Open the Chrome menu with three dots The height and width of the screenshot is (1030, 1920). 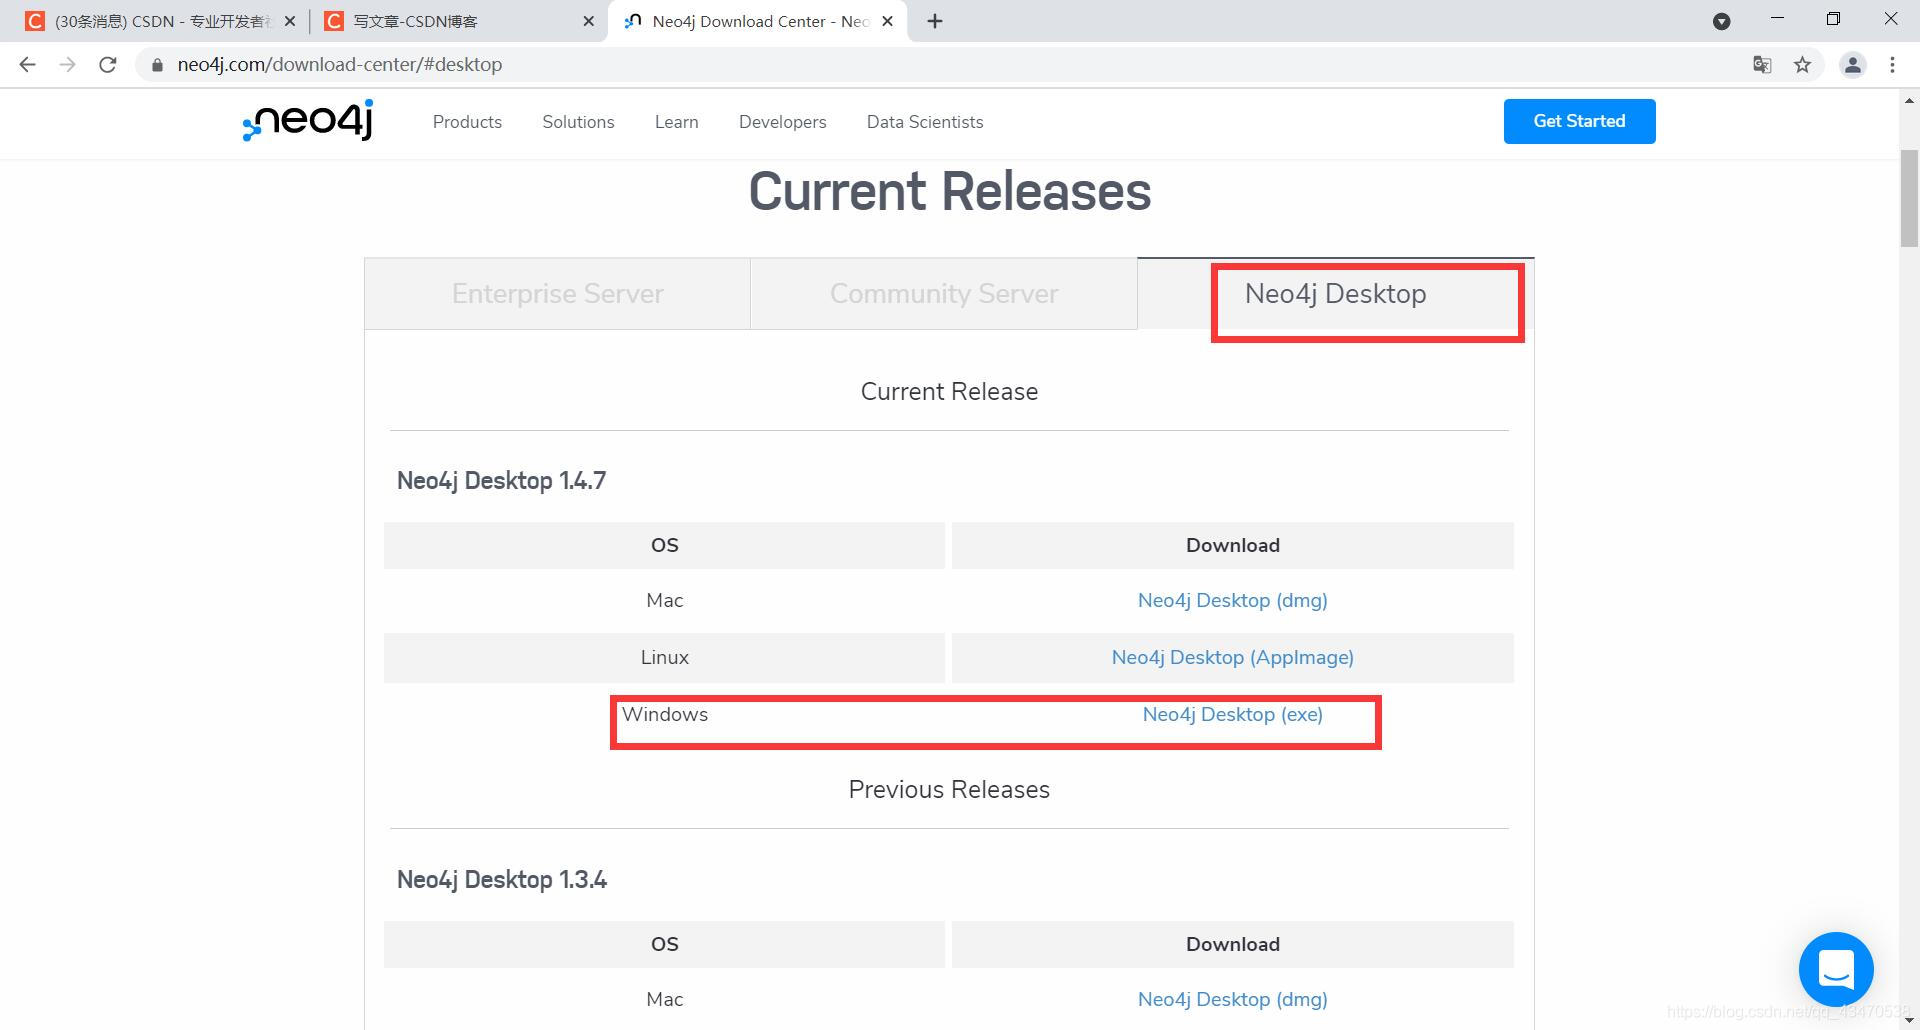(1892, 64)
